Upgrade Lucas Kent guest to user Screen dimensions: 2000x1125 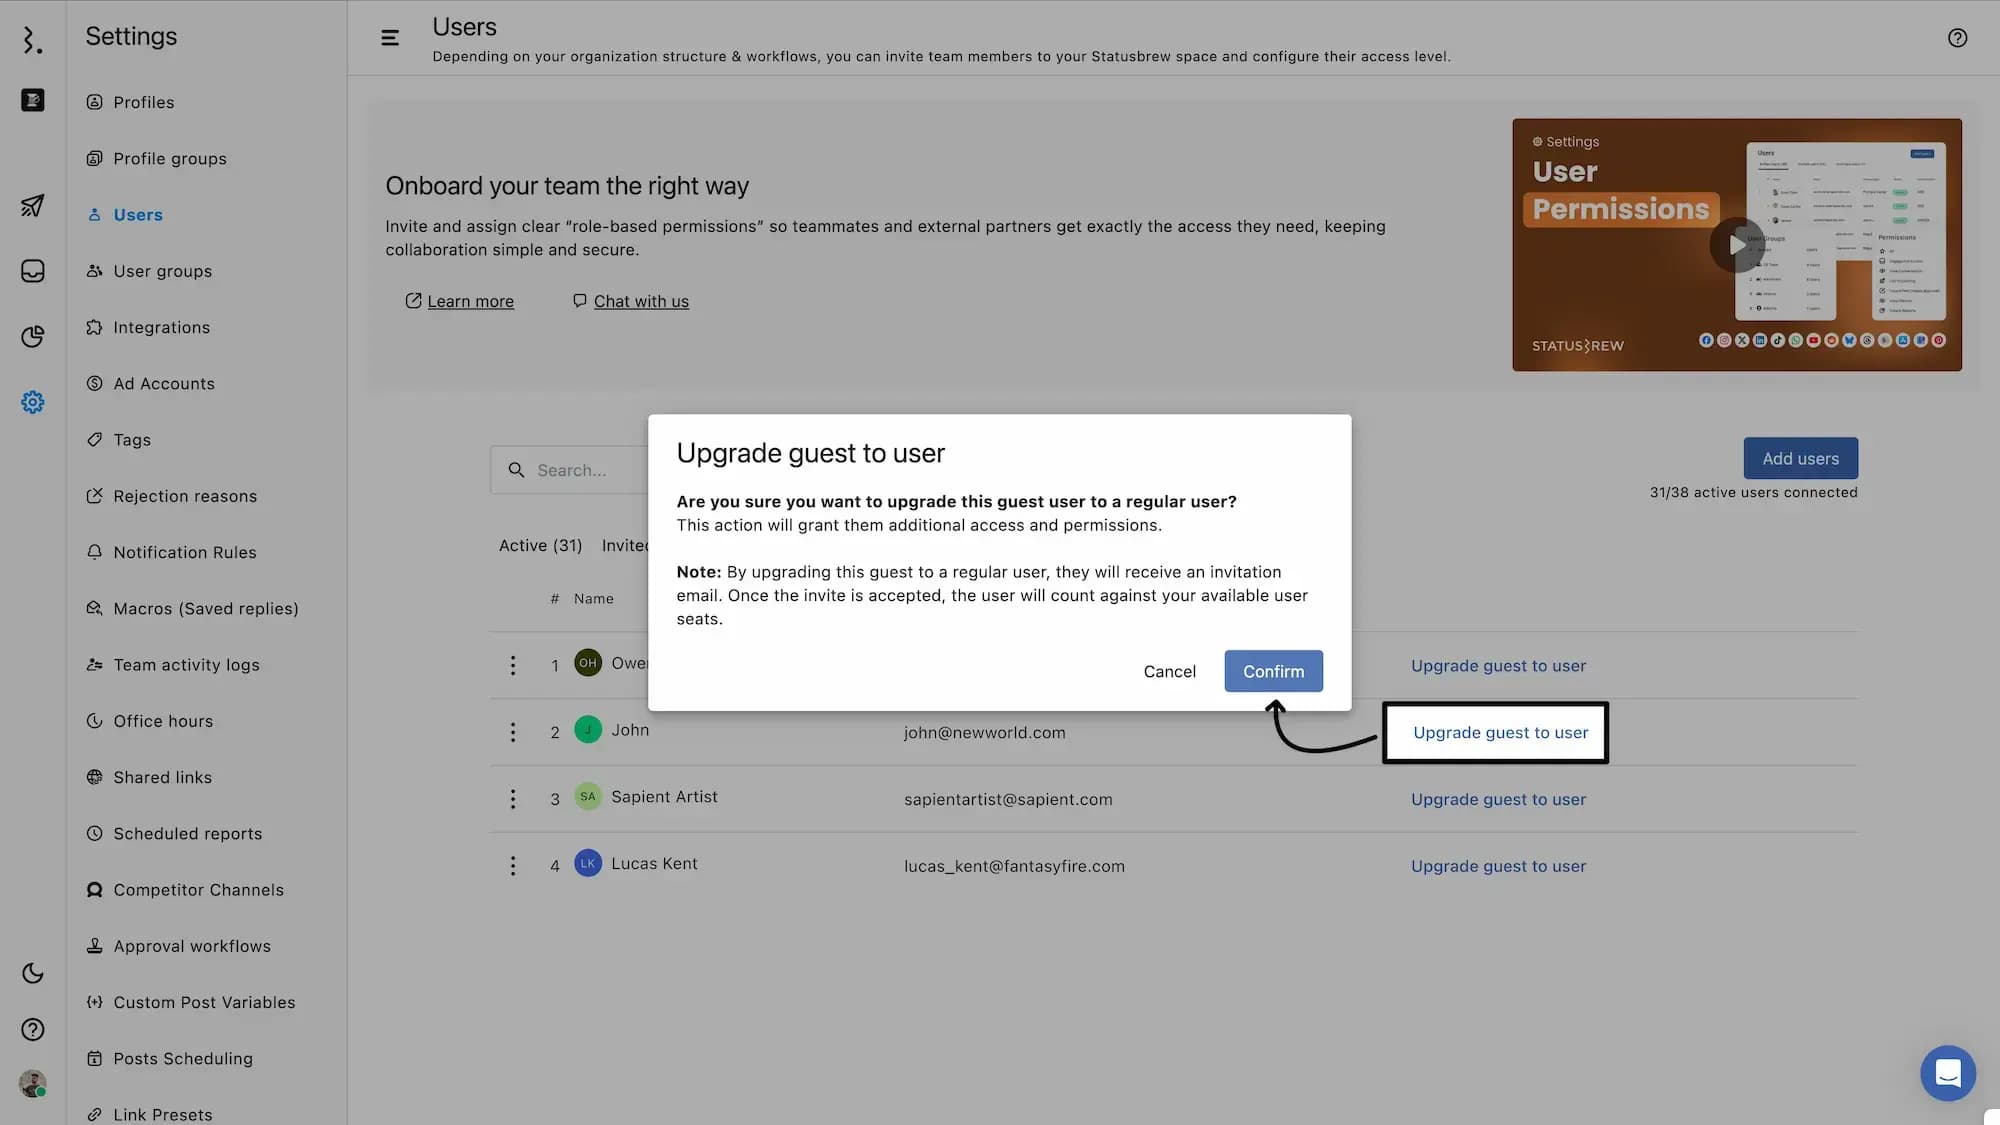(1497, 866)
